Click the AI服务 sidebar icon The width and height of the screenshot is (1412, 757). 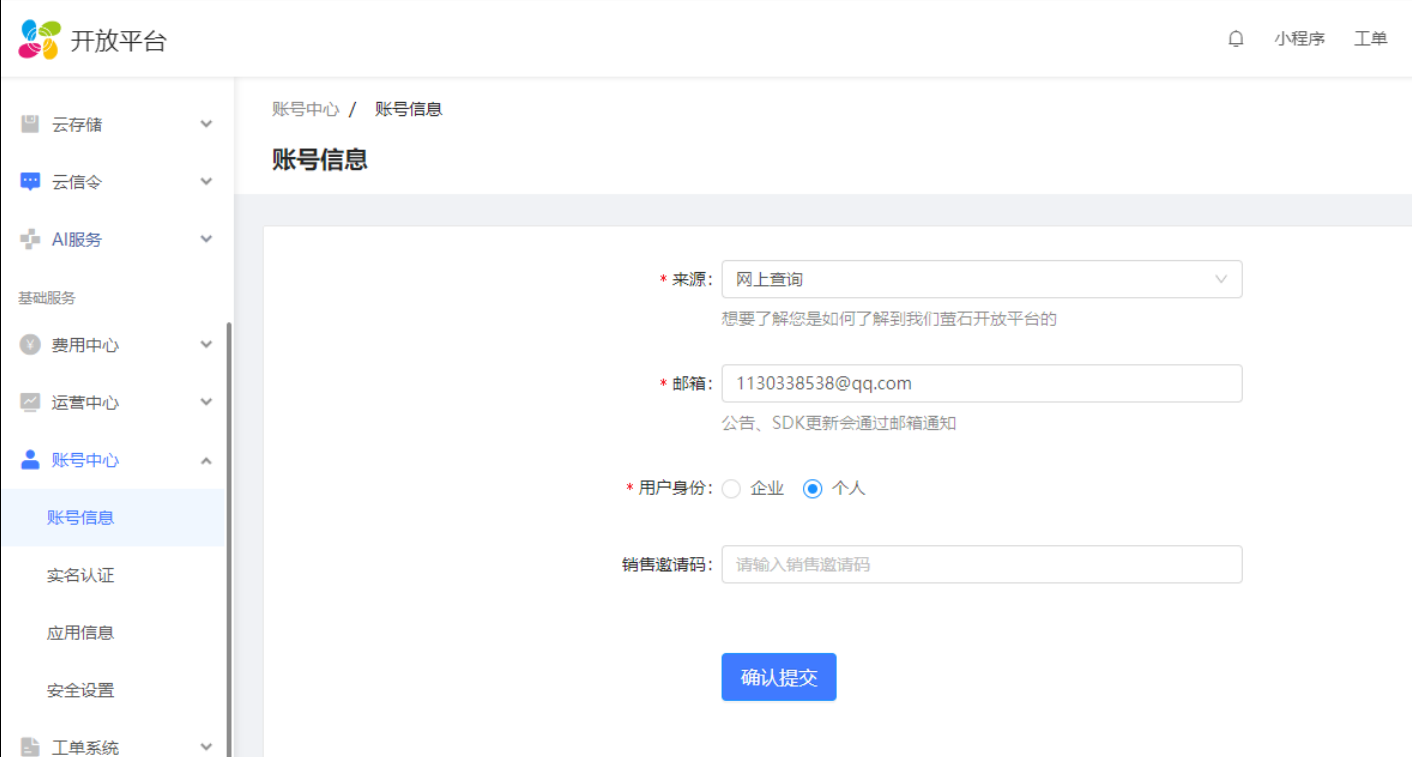30,240
